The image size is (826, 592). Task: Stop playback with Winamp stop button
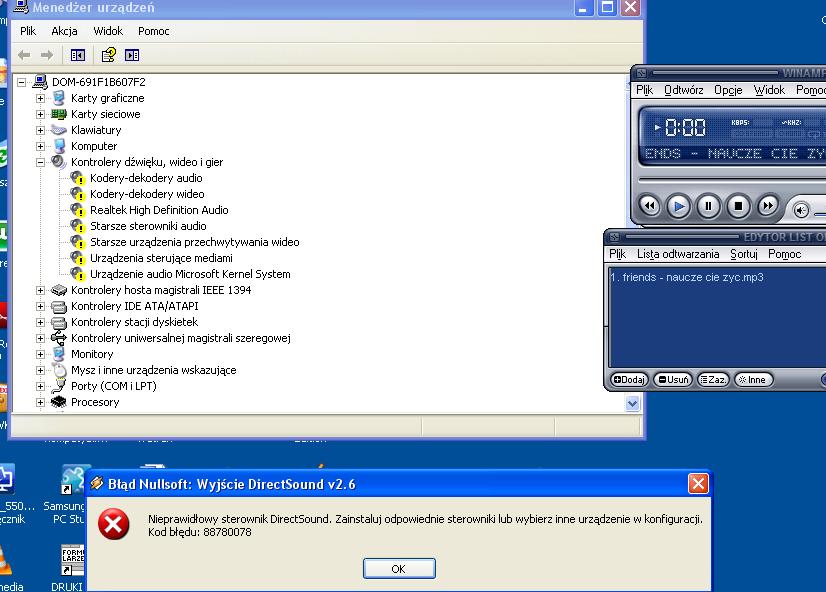coord(739,206)
